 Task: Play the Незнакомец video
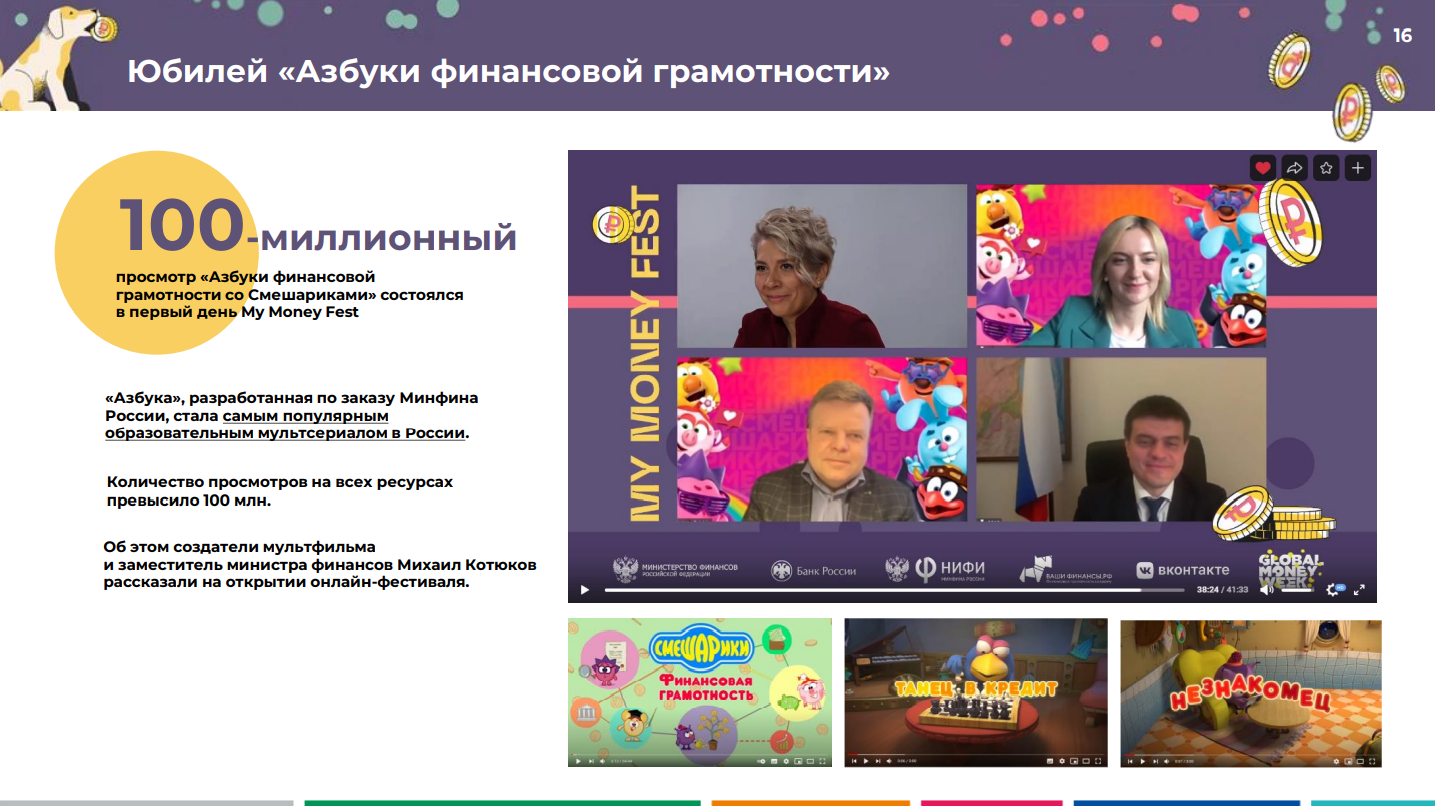coord(1143,761)
